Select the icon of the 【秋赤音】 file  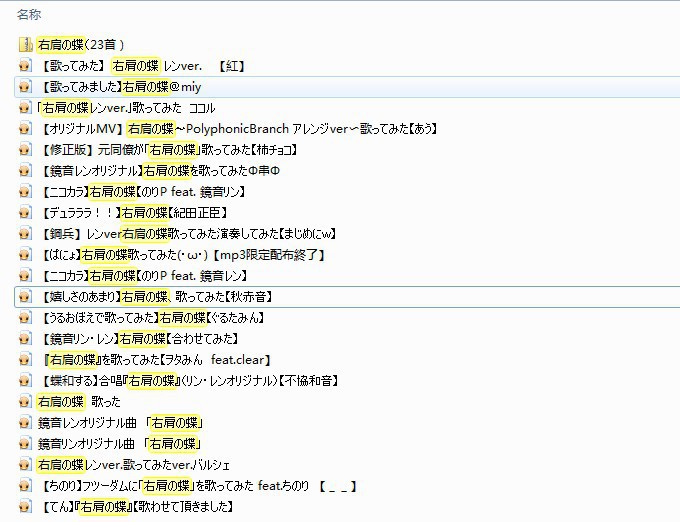click(25, 297)
